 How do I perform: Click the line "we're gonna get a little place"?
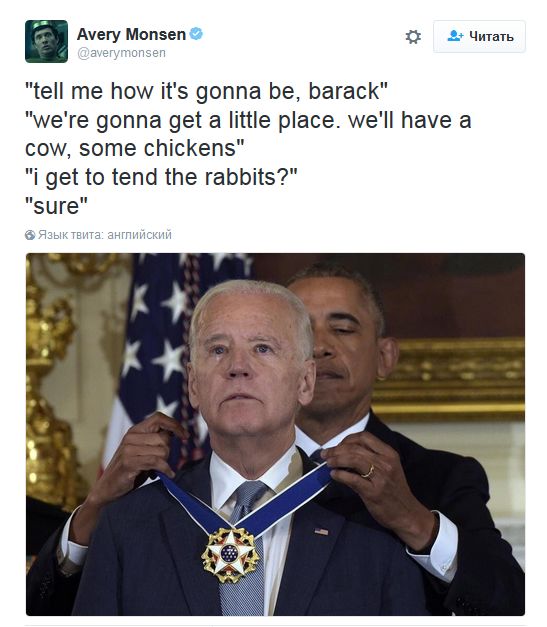(248, 120)
